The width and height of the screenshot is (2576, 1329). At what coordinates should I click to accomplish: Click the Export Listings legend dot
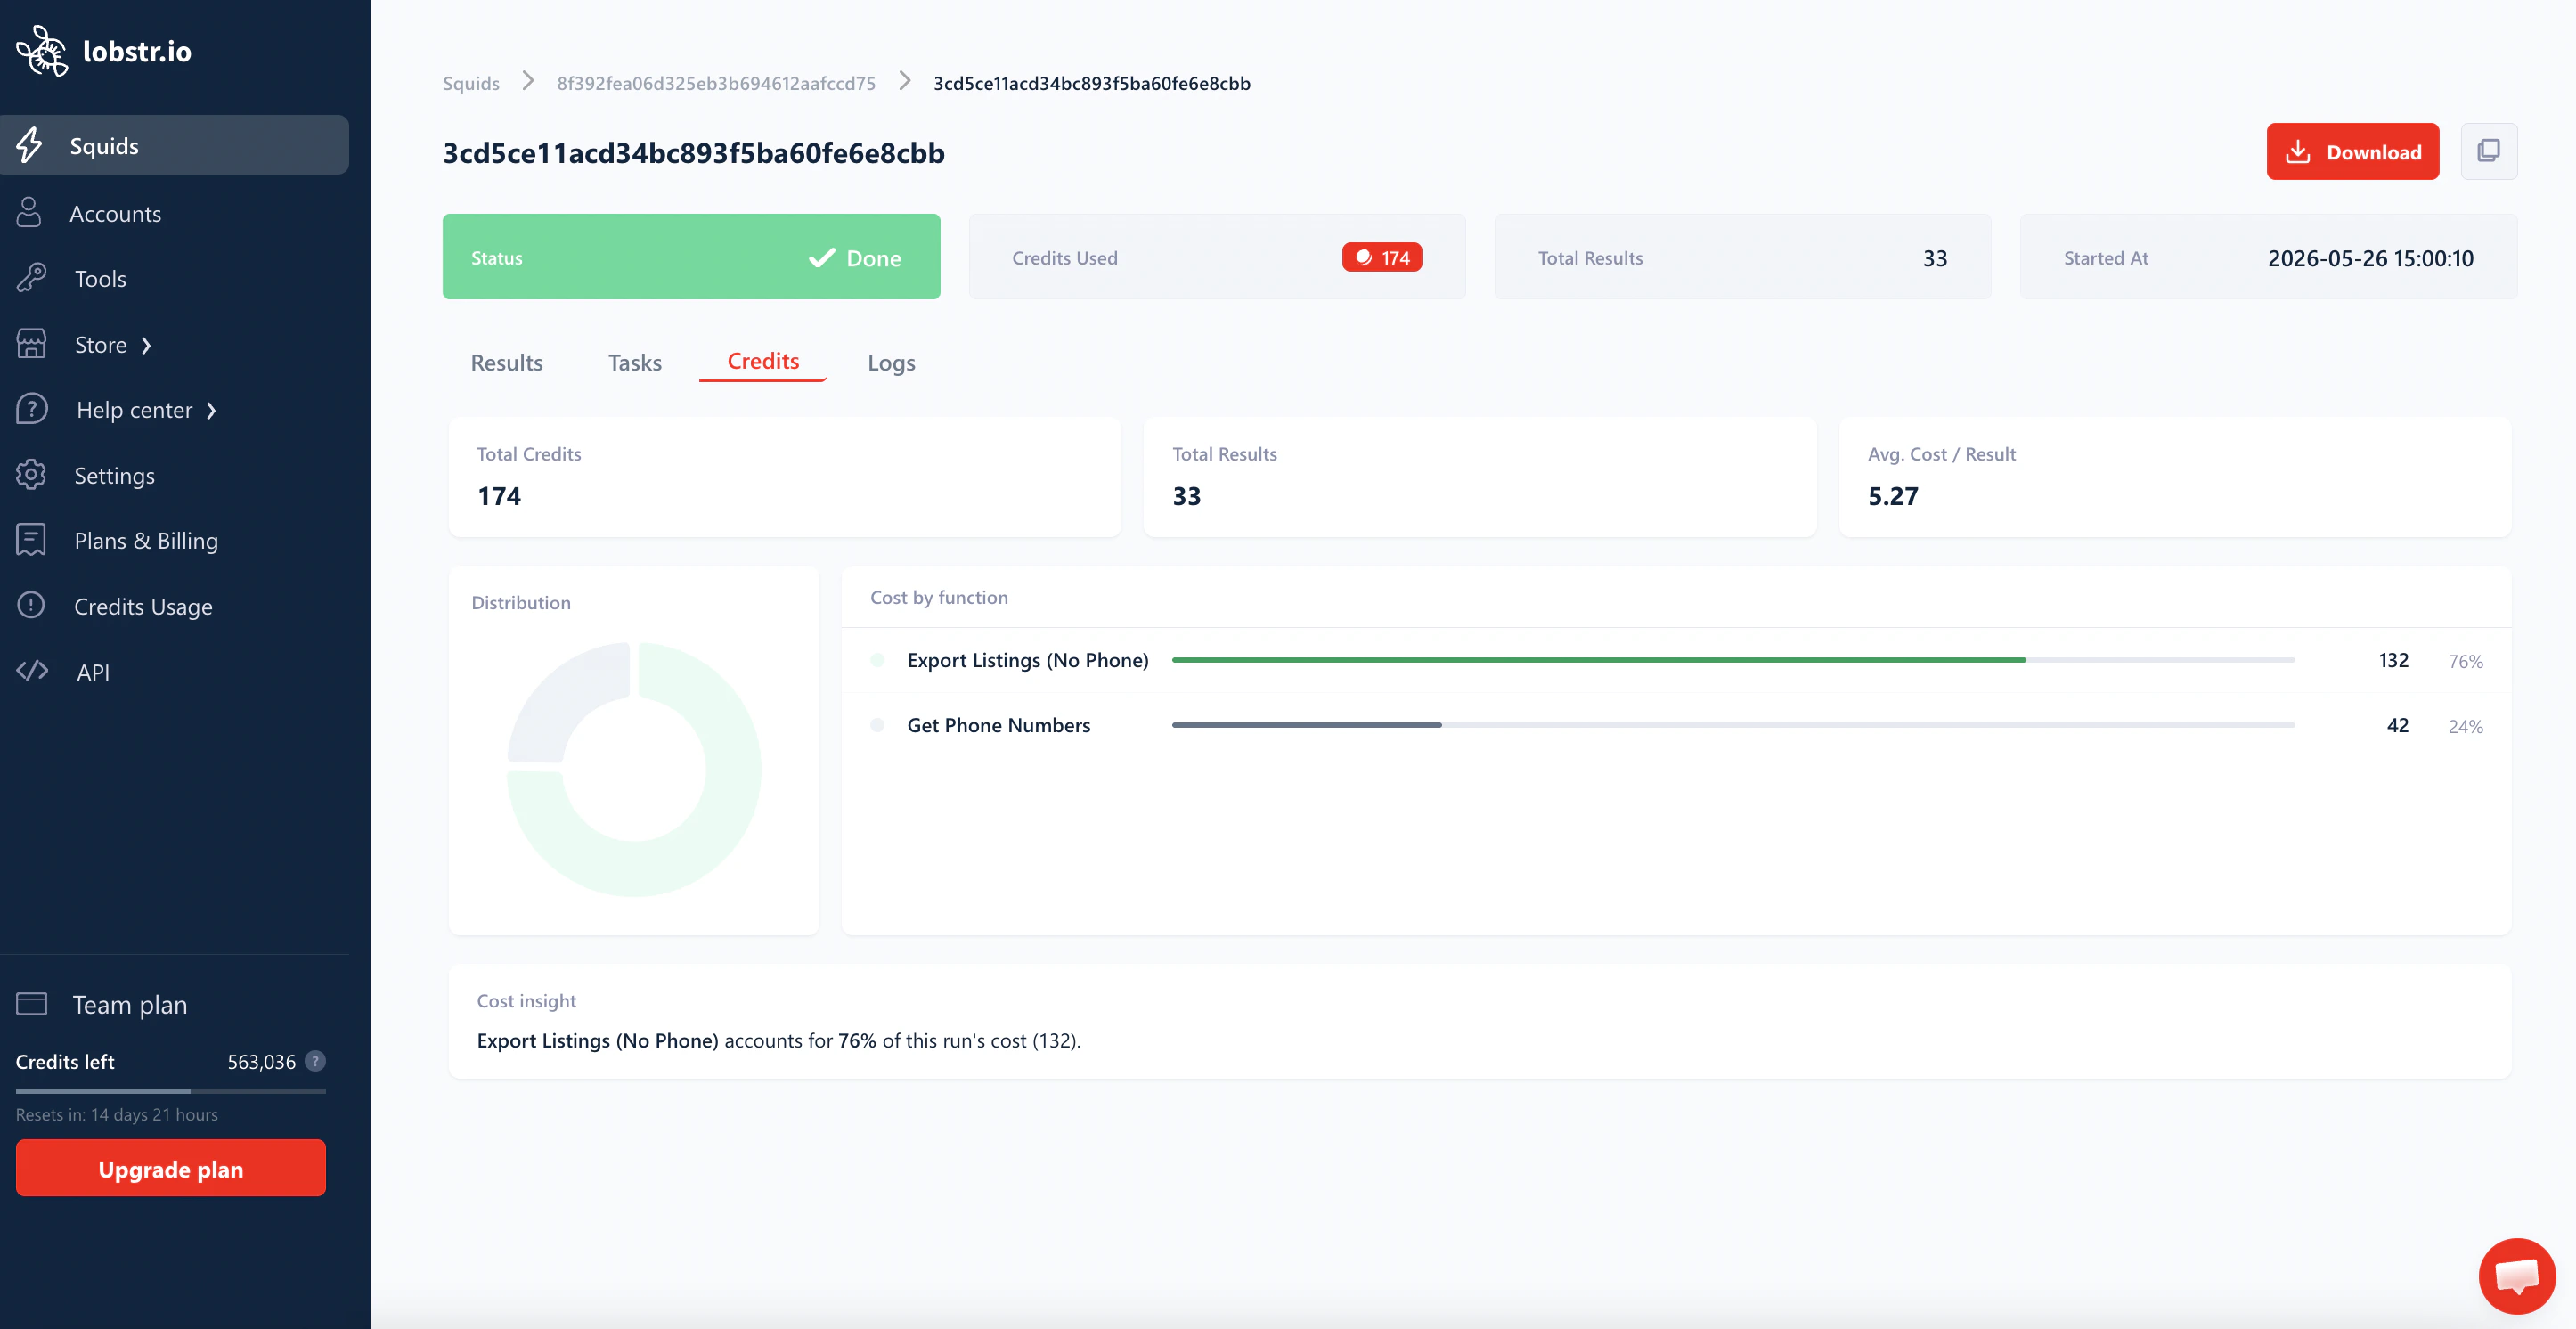pos(877,660)
